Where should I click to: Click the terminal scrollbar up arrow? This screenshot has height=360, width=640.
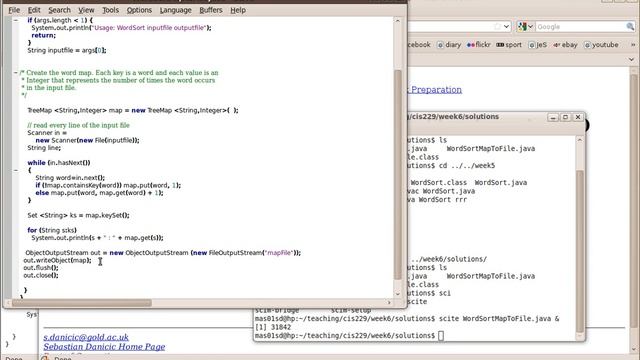pos(580,140)
